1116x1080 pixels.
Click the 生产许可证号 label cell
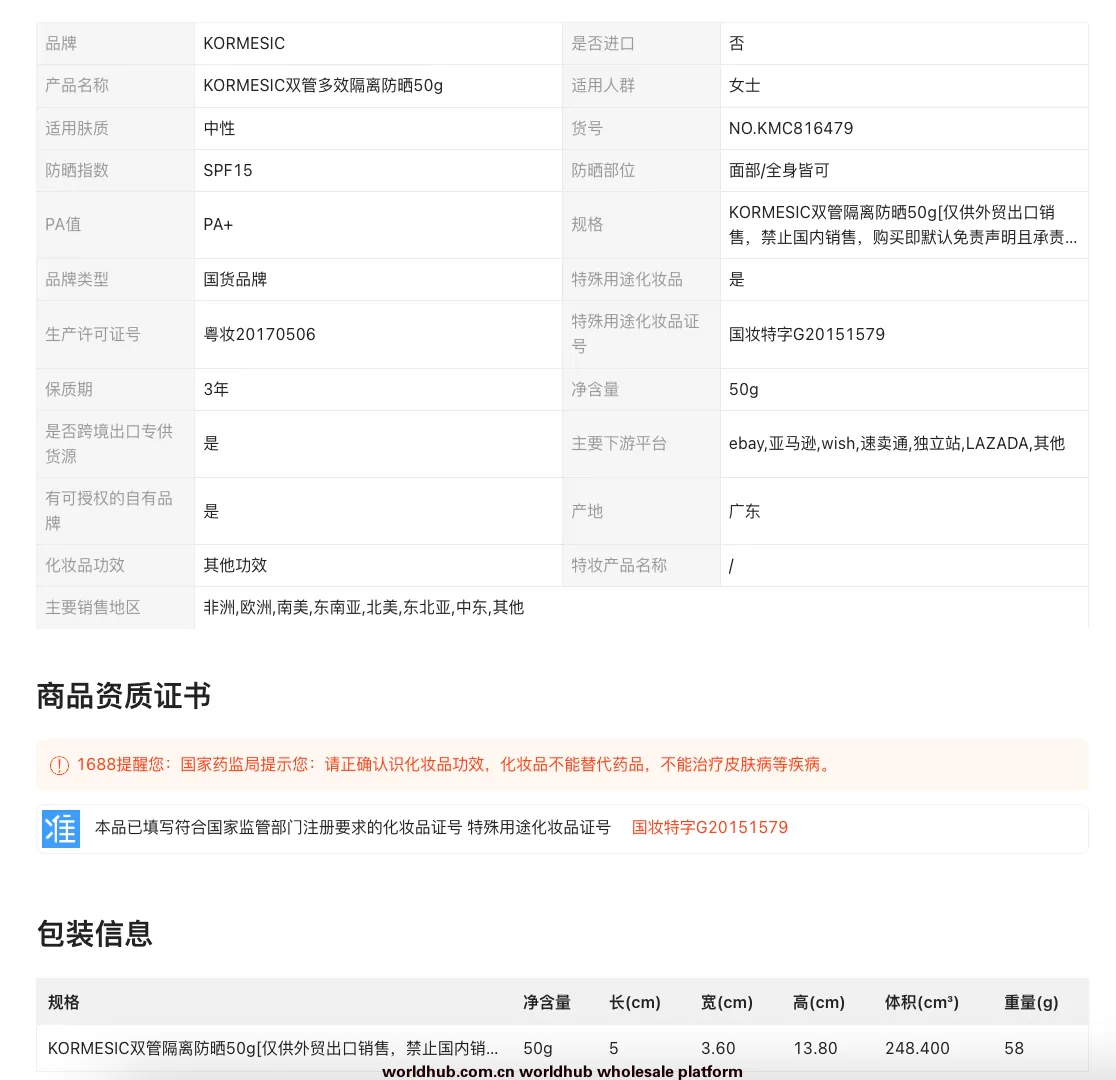coord(115,335)
